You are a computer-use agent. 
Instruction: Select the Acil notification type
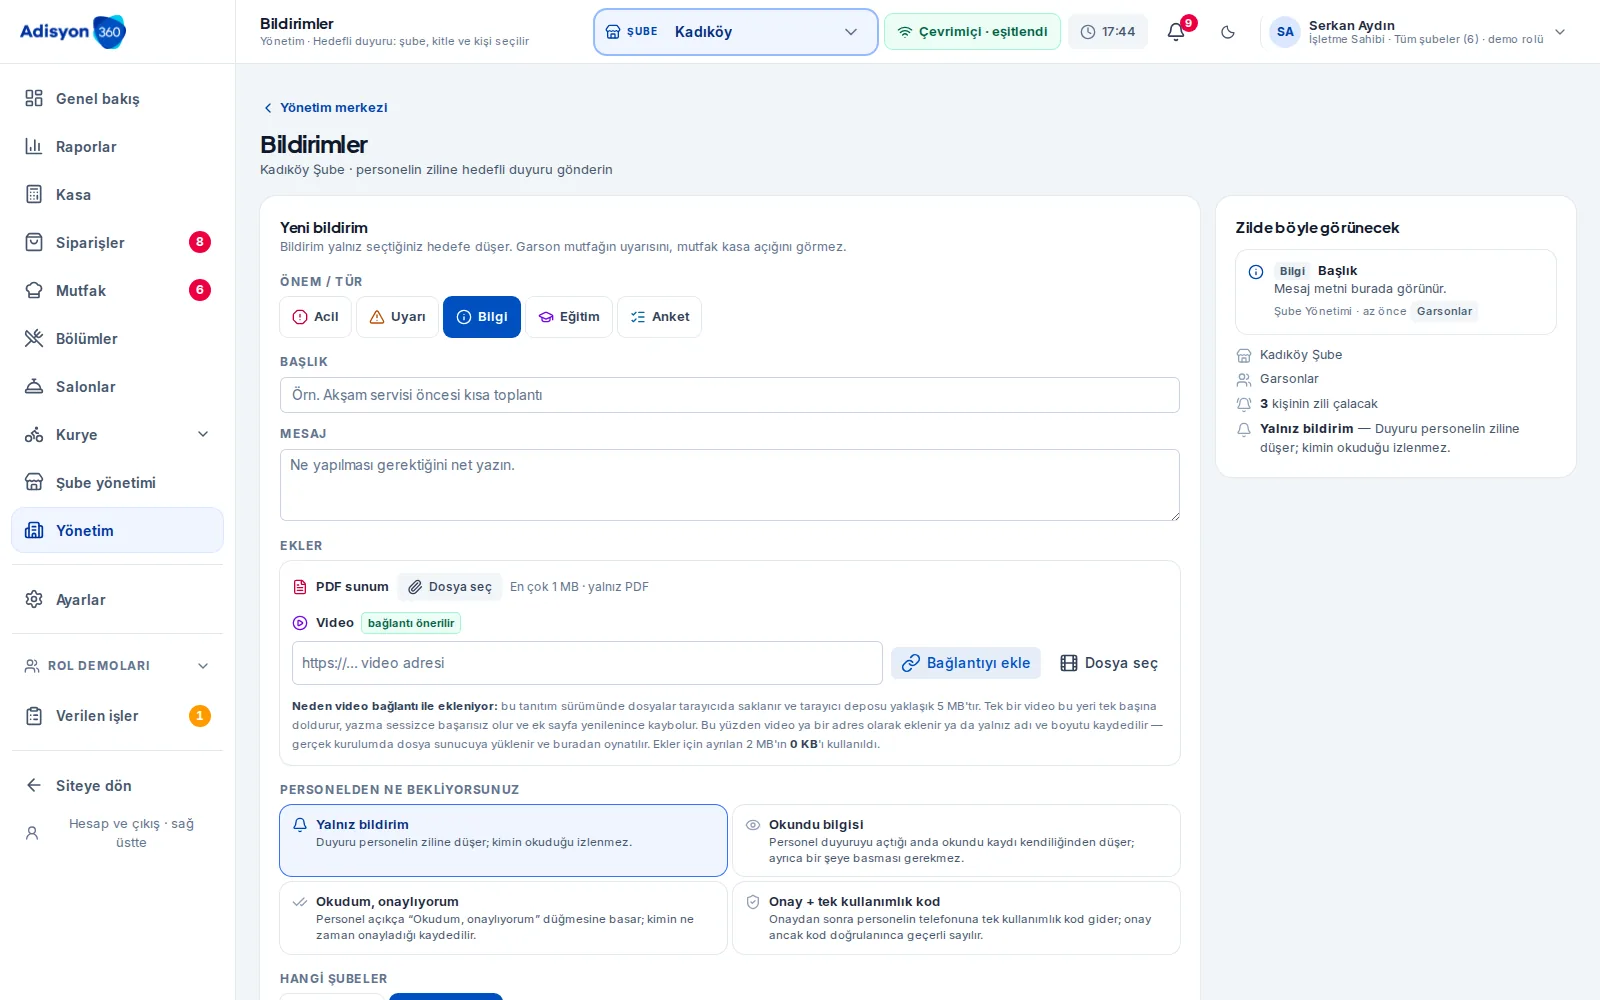point(316,317)
